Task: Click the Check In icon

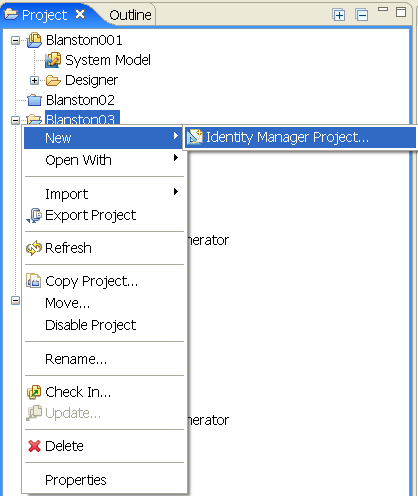Action: (34, 392)
